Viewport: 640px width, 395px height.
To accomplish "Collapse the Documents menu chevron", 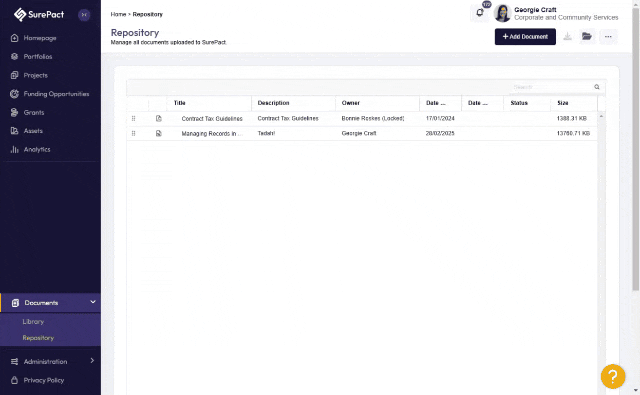I will [x=93, y=302].
